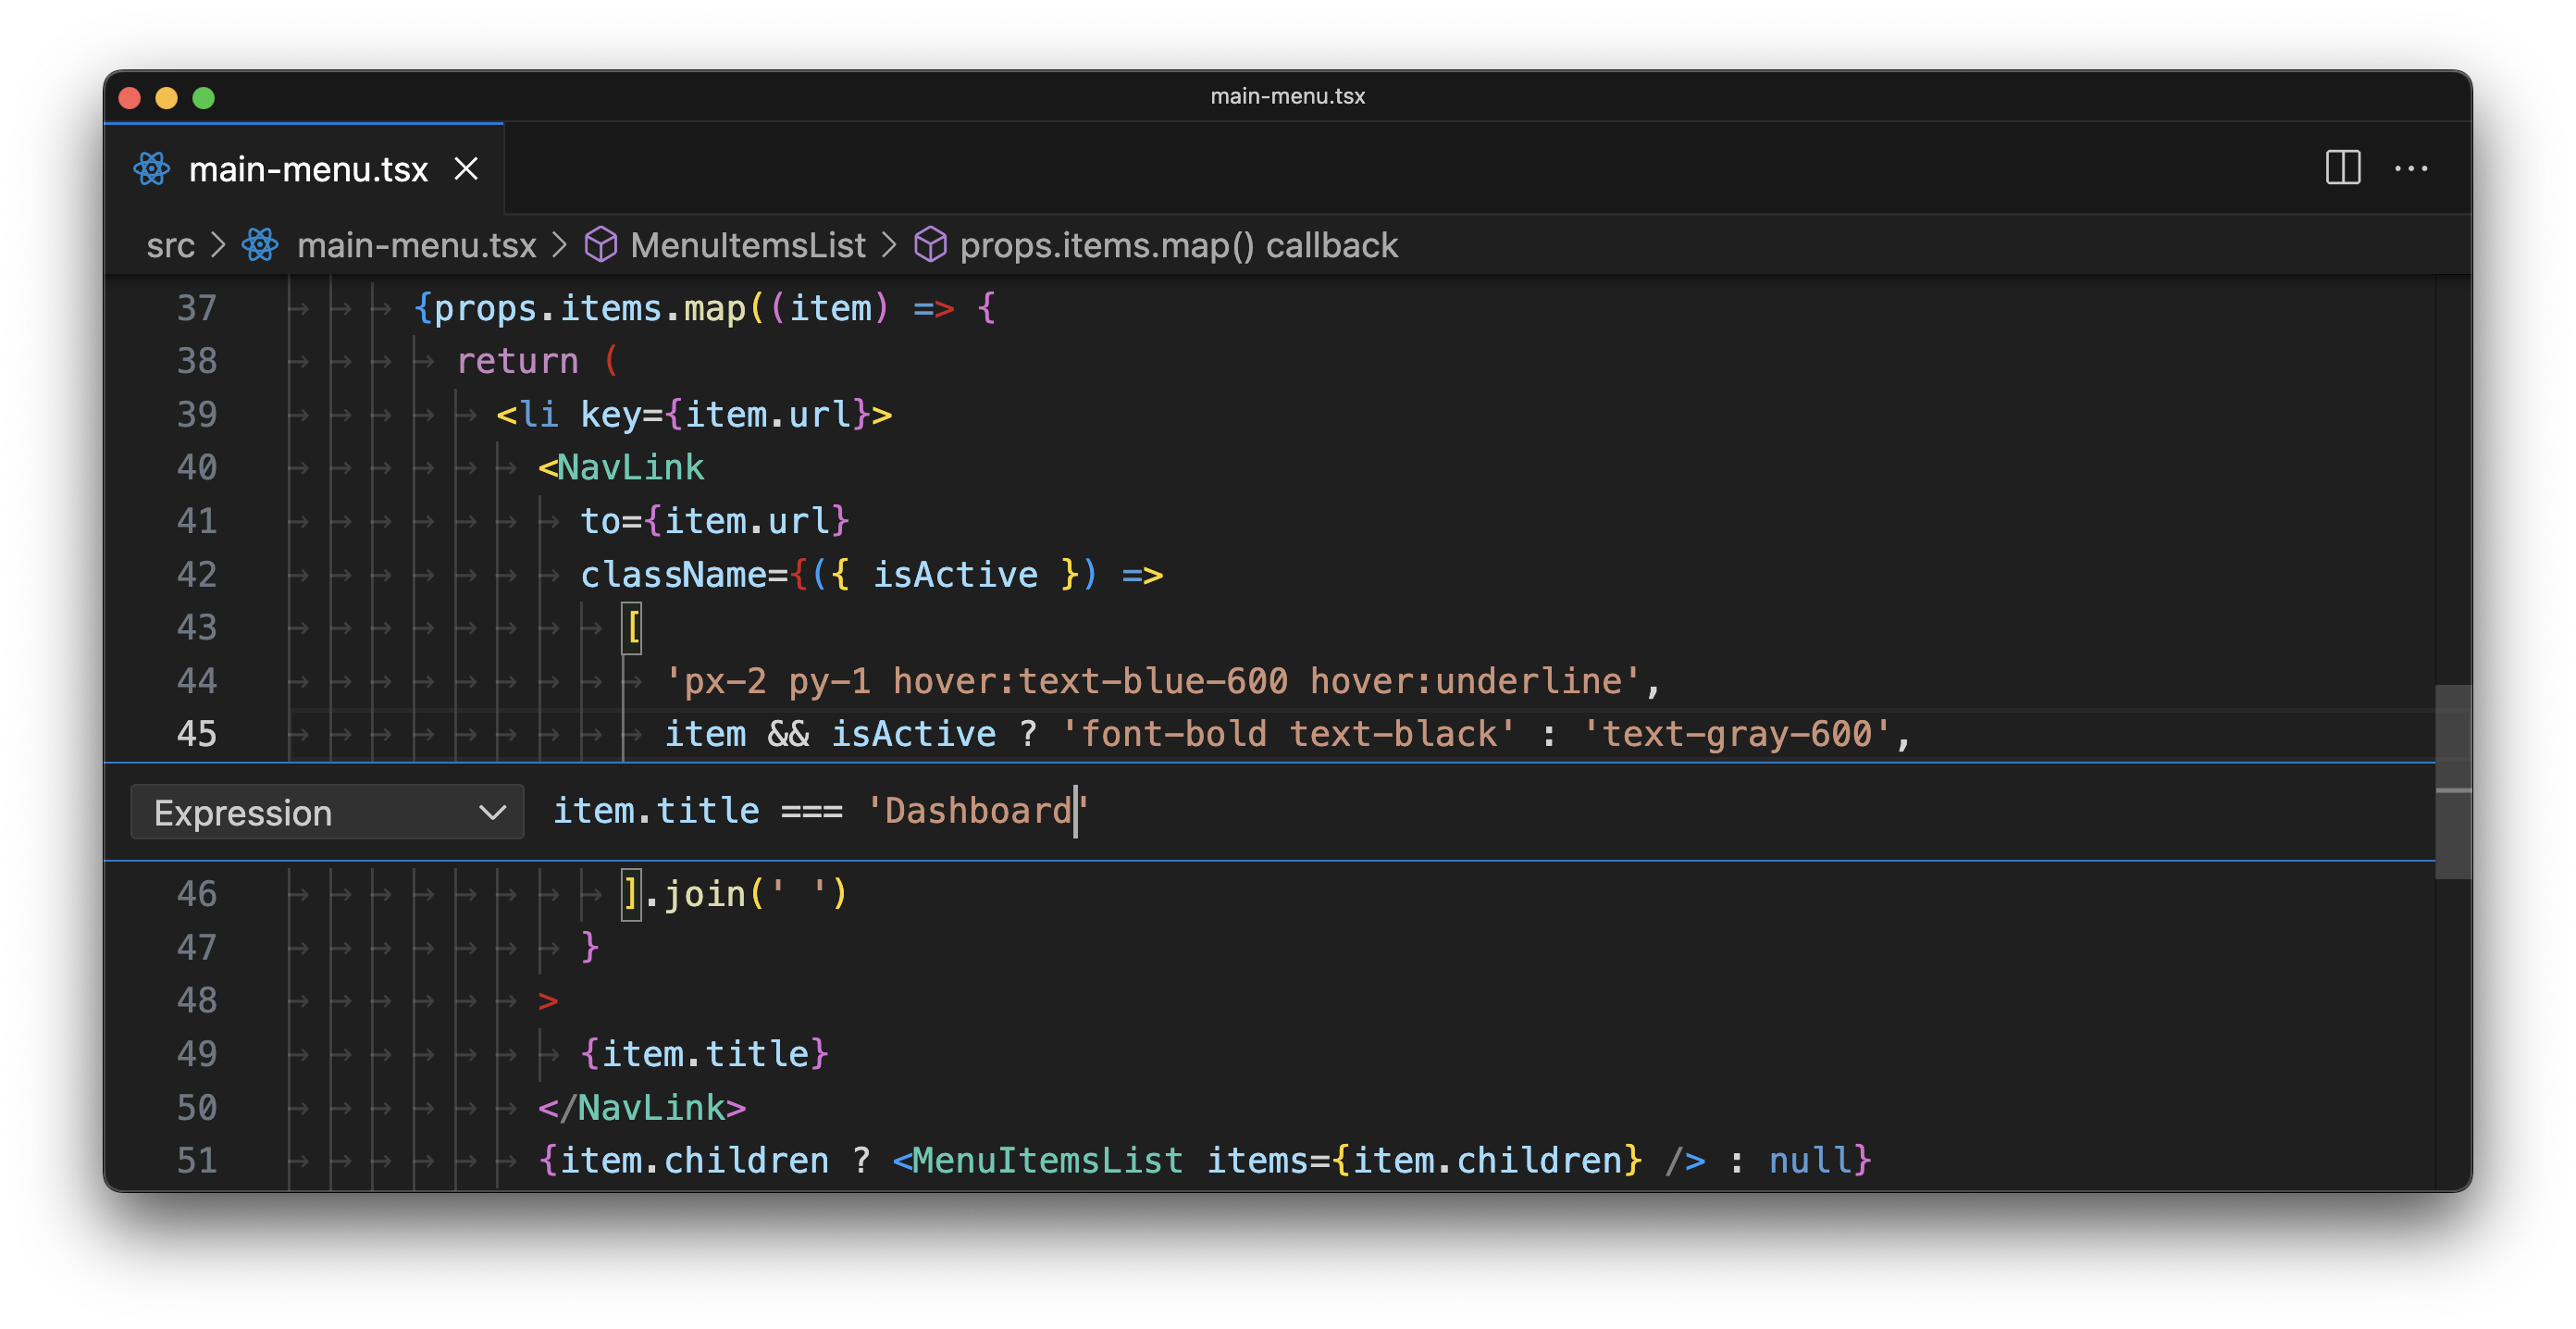Image resolution: width=2576 pixels, height=1329 pixels.
Task: Click the React icon on main-menu.tsx tab
Action: coord(152,169)
